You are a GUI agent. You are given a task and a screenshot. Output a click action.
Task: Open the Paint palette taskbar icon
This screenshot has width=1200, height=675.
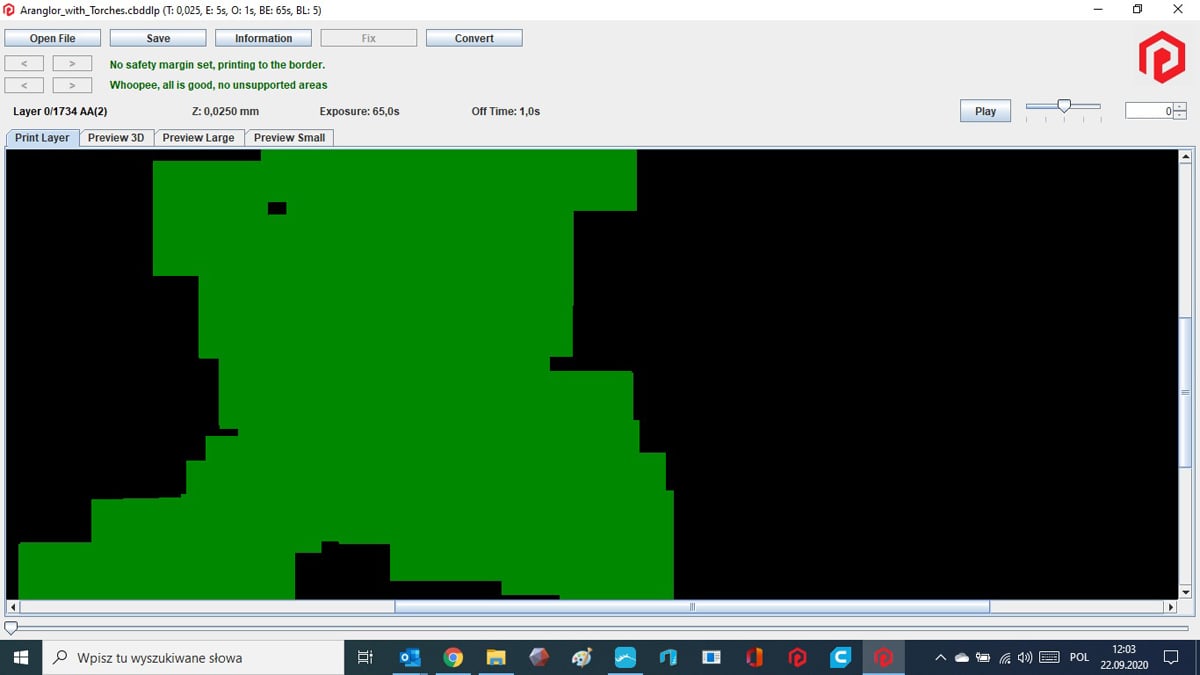(582, 657)
